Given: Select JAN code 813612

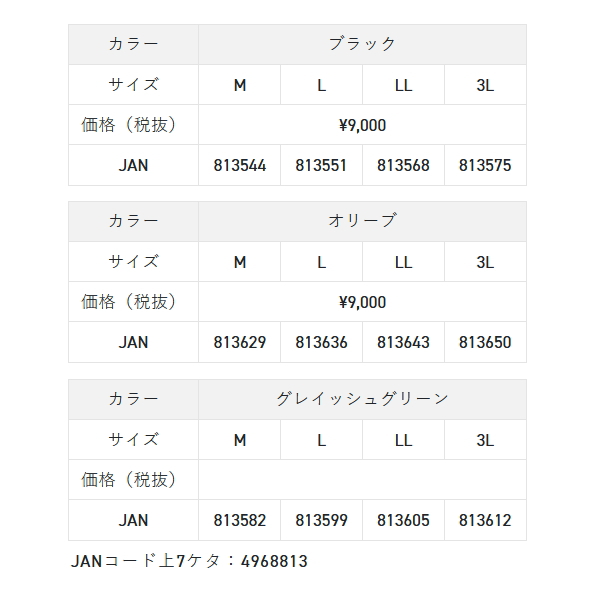Looking at the screenshot, I should [x=485, y=520].
